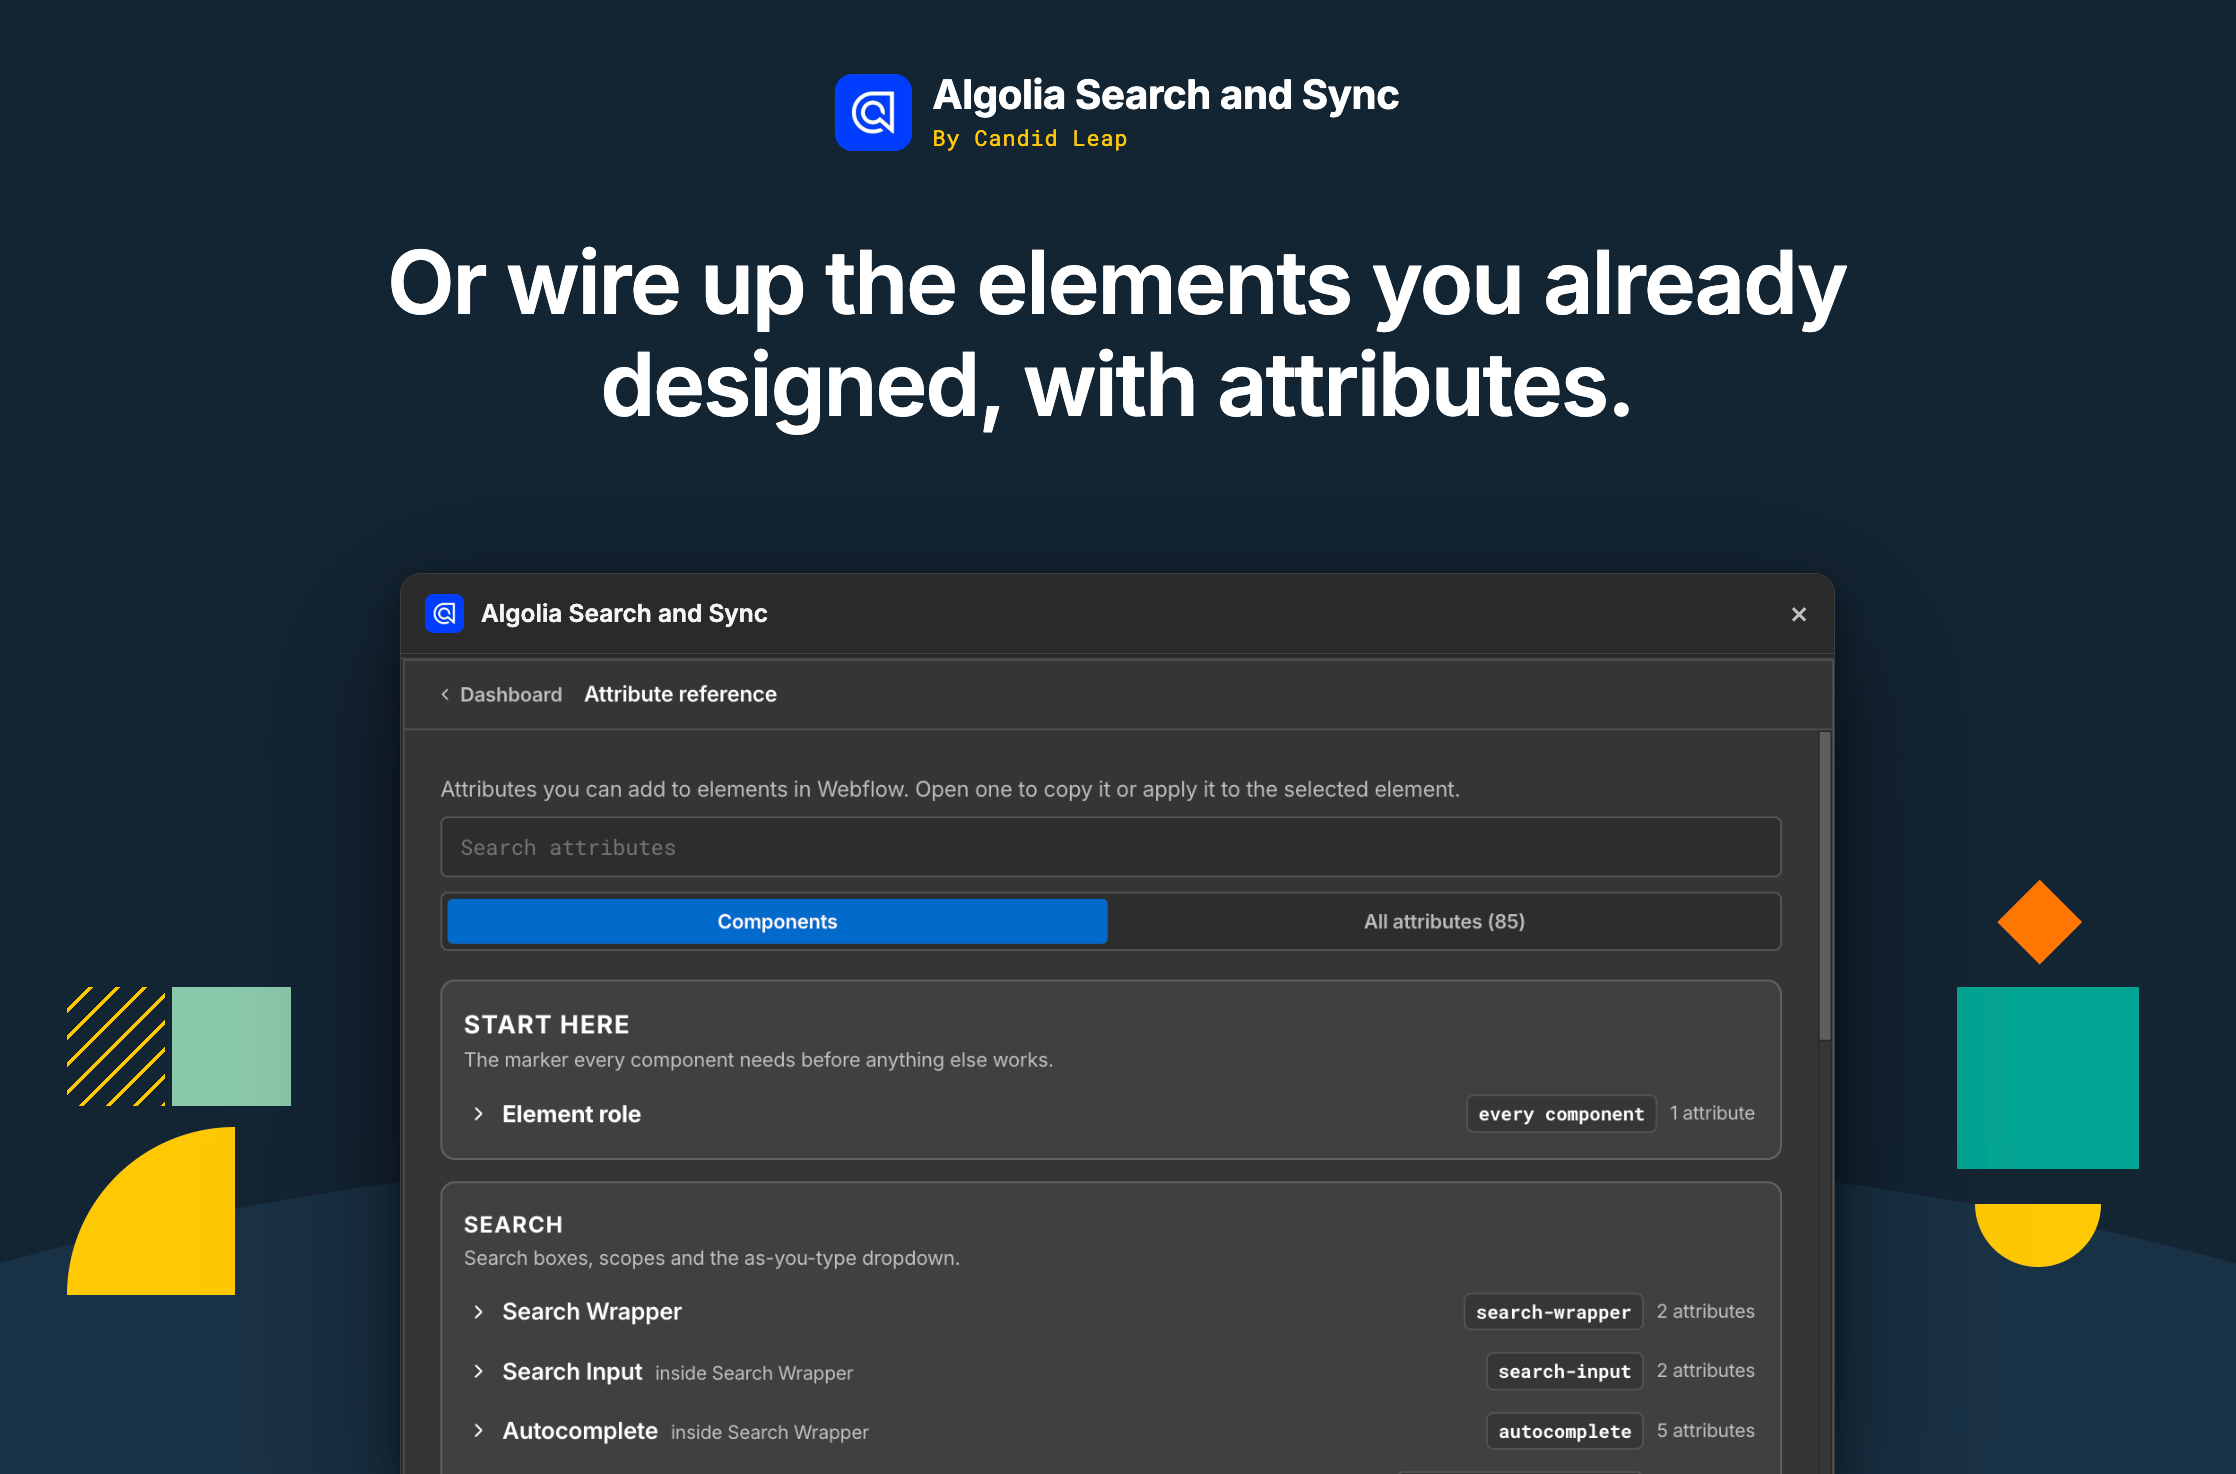Click the 'every component' tag
The width and height of the screenshot is (2236, 1474).
pyautogui.click(x=1561, y=1113)
